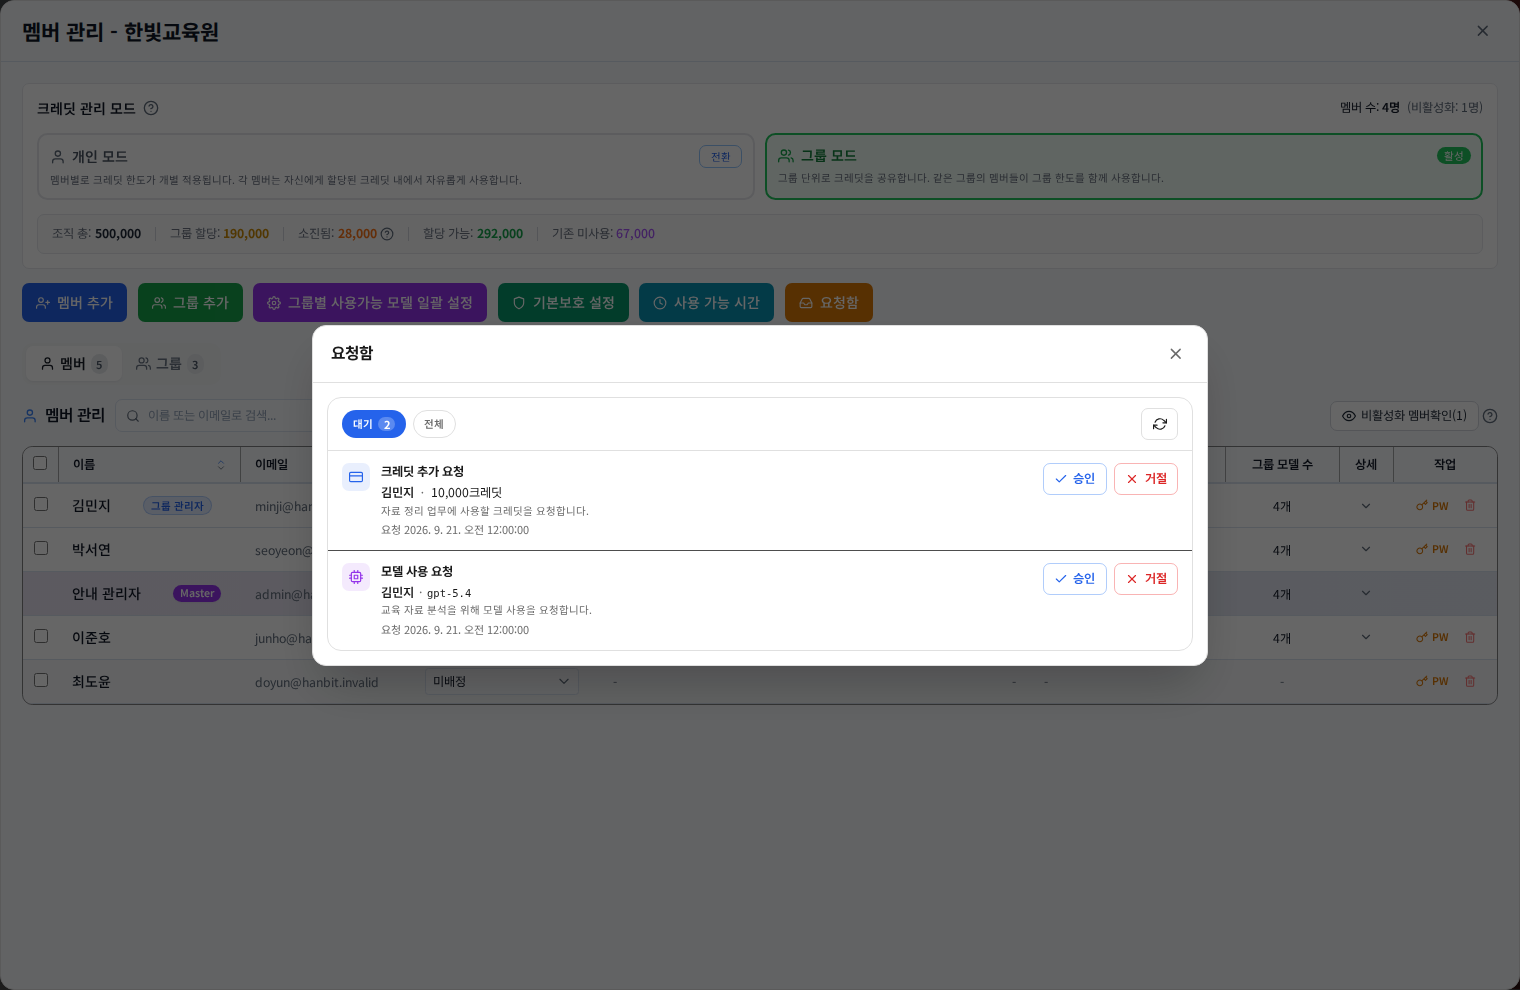Viewport: 1520px width, 990px height.
Task: Toggle the select-all checkbox in table header
Action: point(40,463)
